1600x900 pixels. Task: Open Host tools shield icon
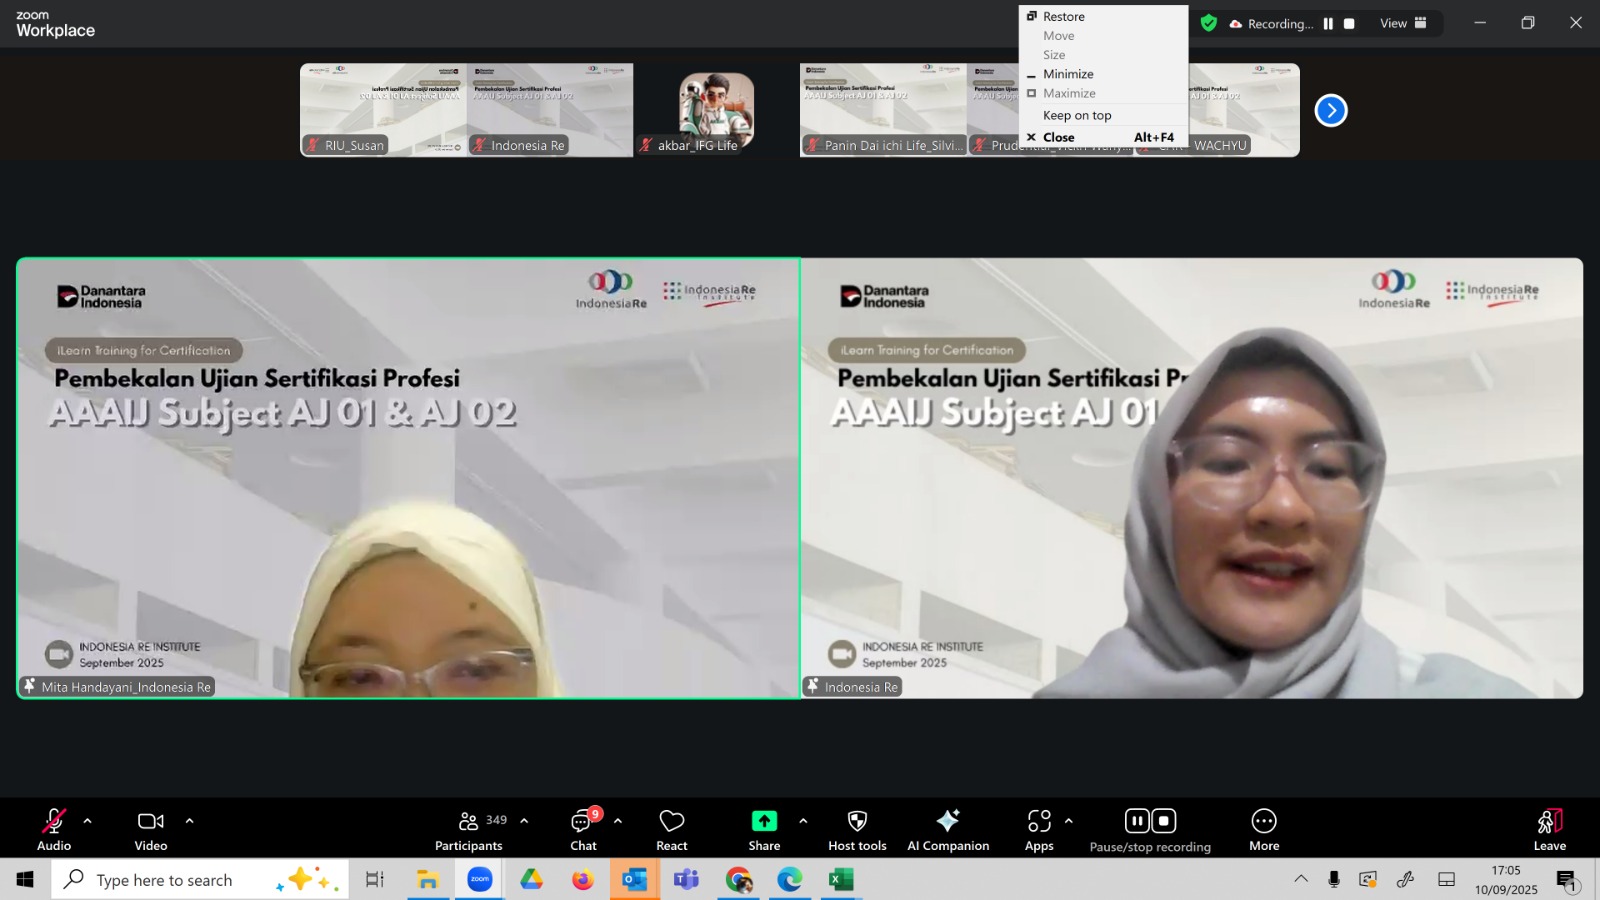click(857, 822)
